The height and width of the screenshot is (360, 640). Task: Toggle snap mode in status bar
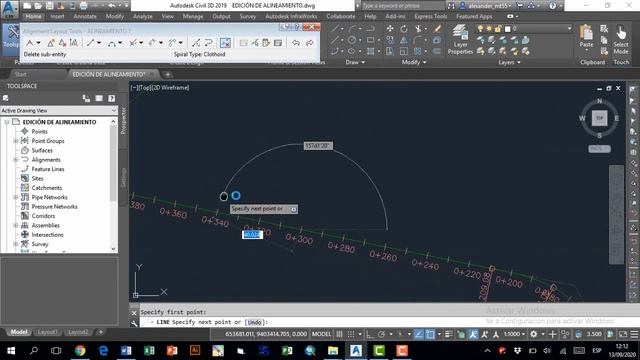coord(351,334)
